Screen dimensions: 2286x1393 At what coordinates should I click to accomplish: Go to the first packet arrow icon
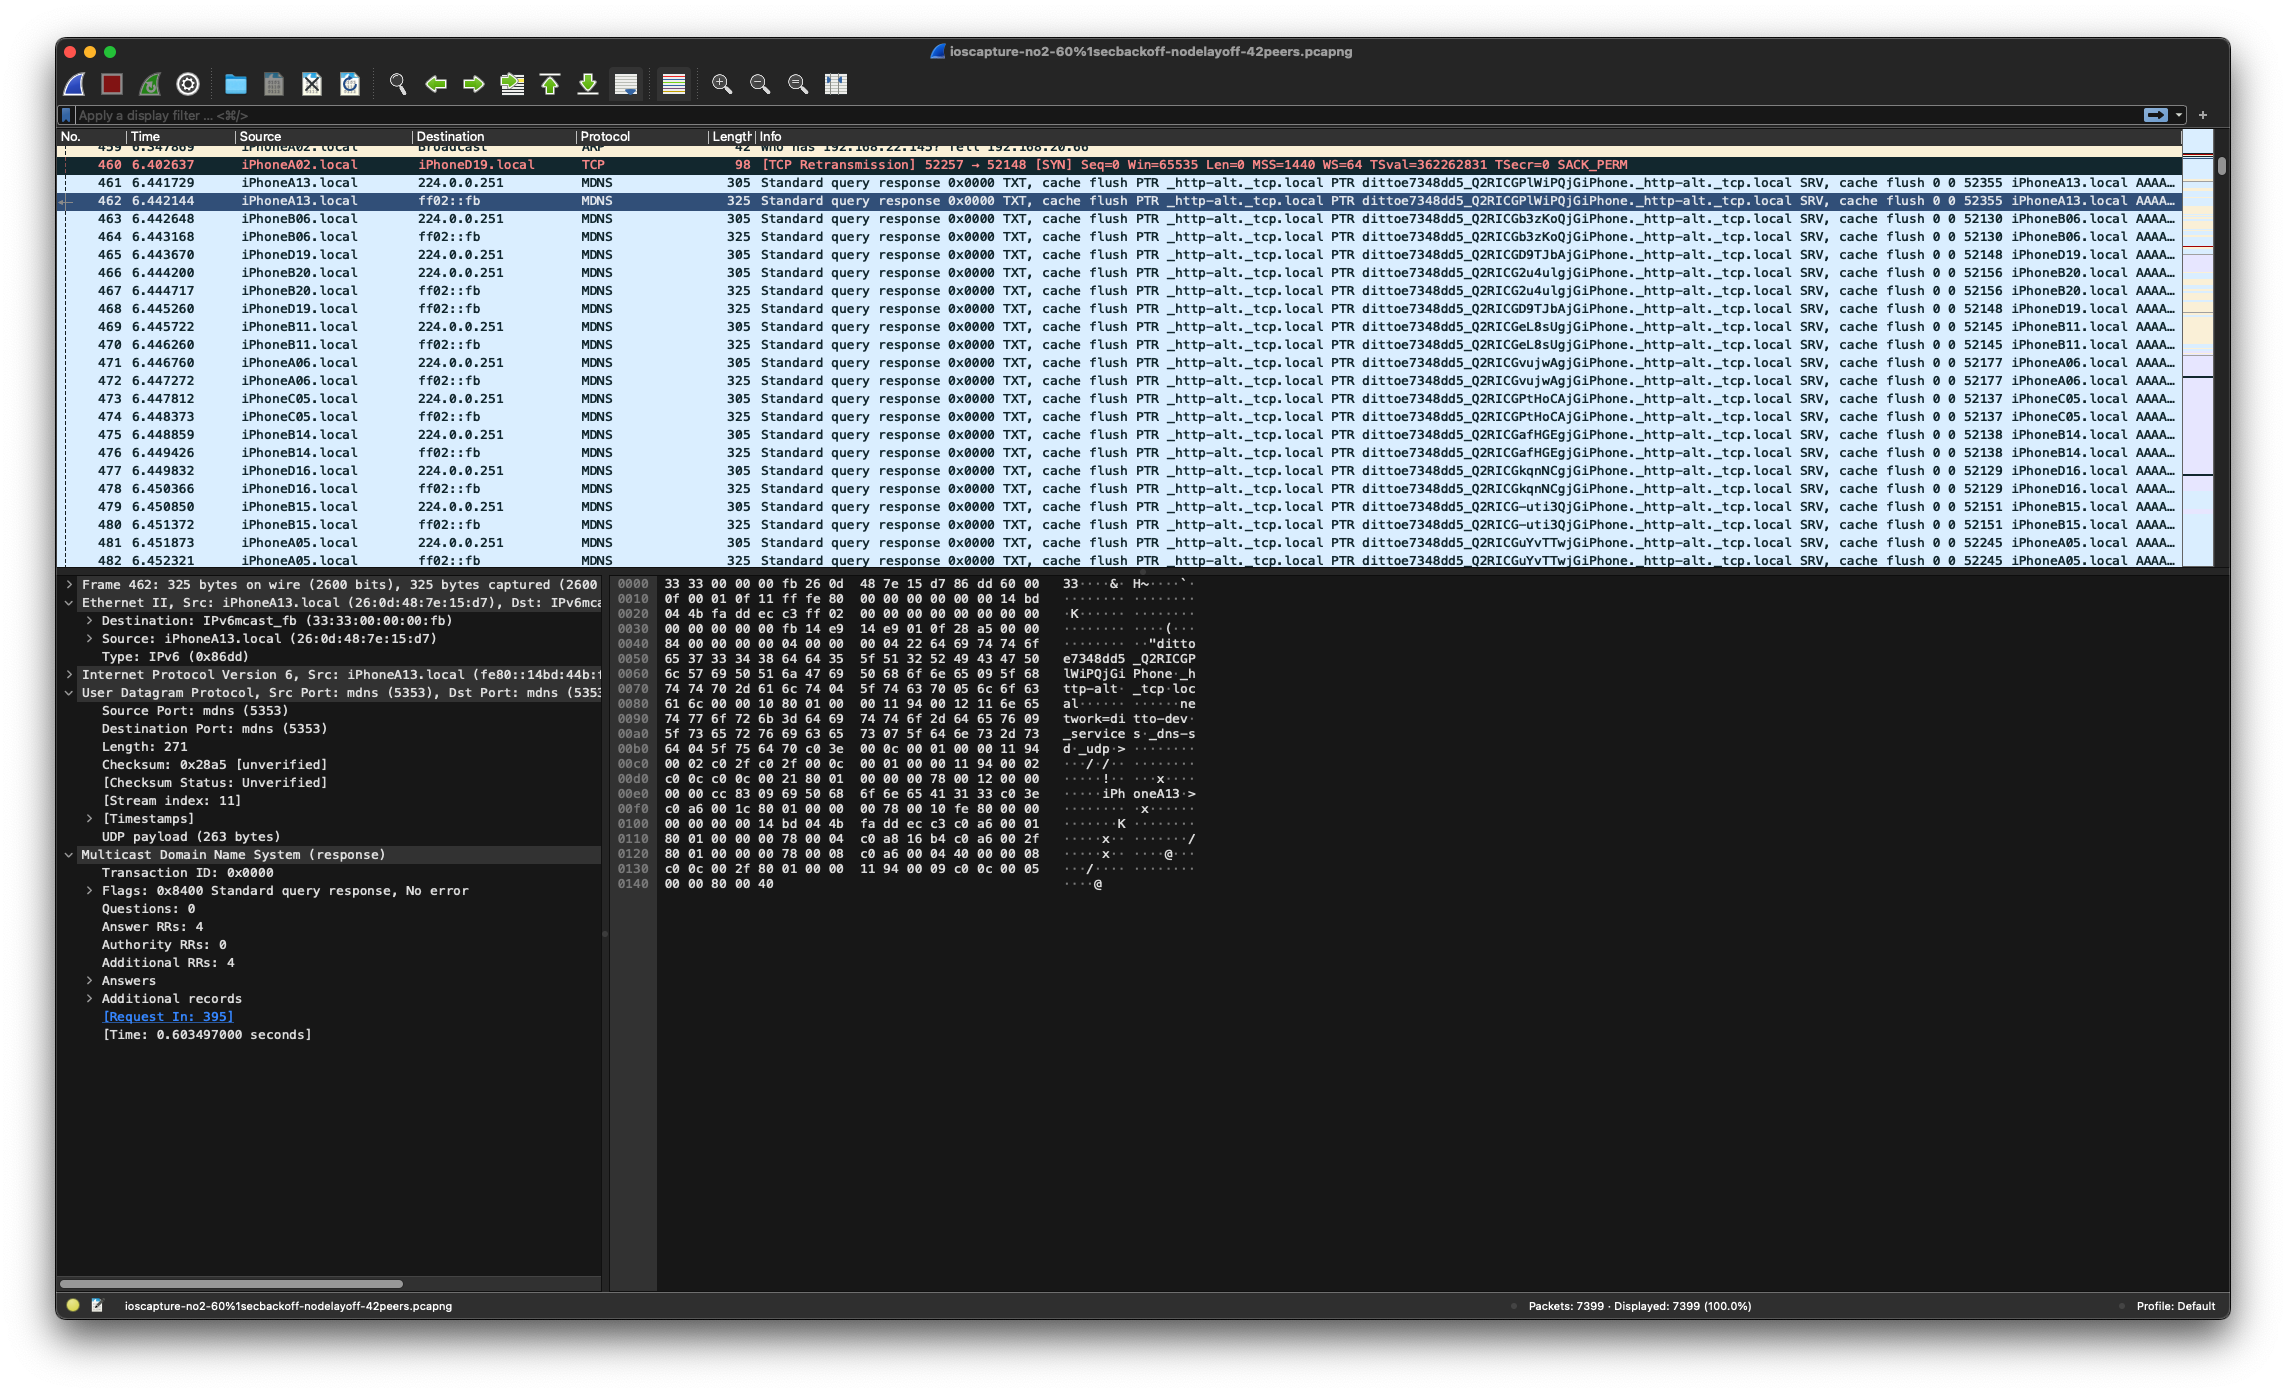click(550, 84)
